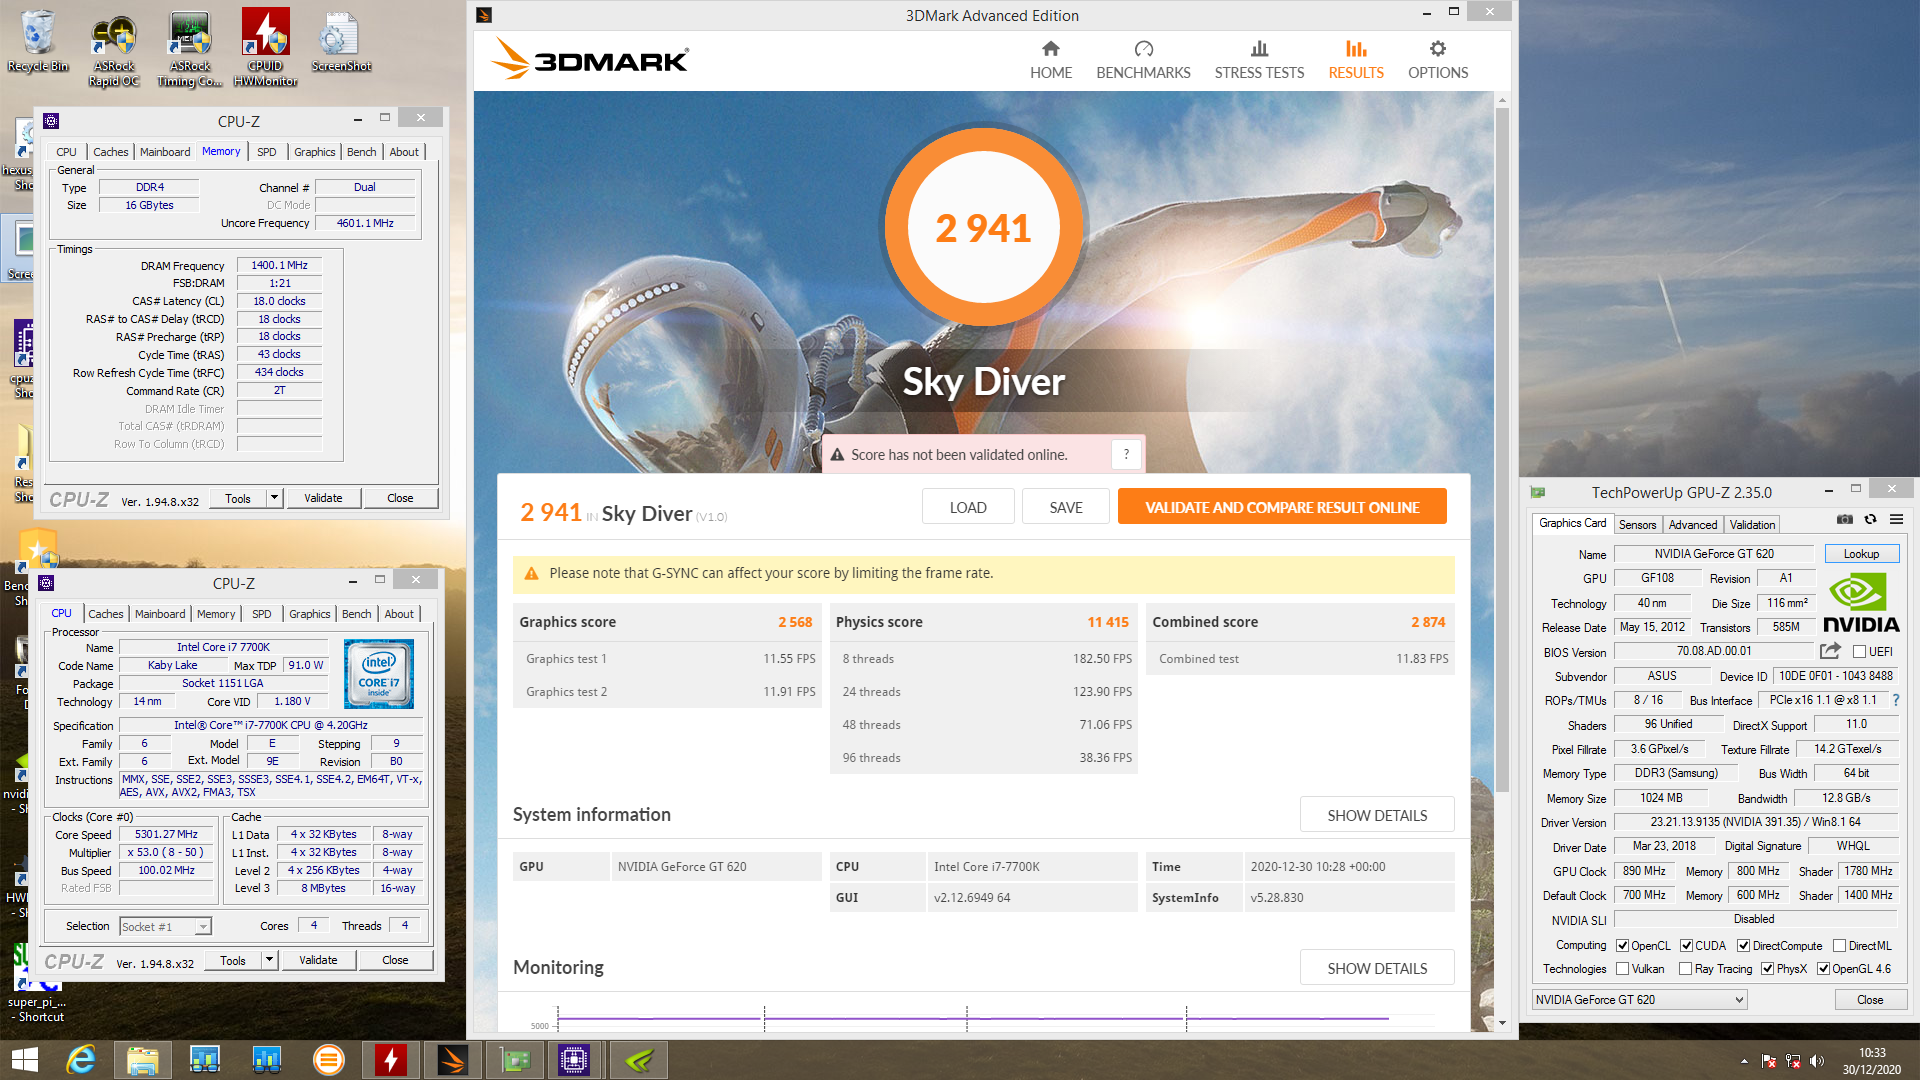Viewport: 1920px width, 1080px height.
Task: Open the RESULTS section in 3DMark
Action: (1356, 60)
